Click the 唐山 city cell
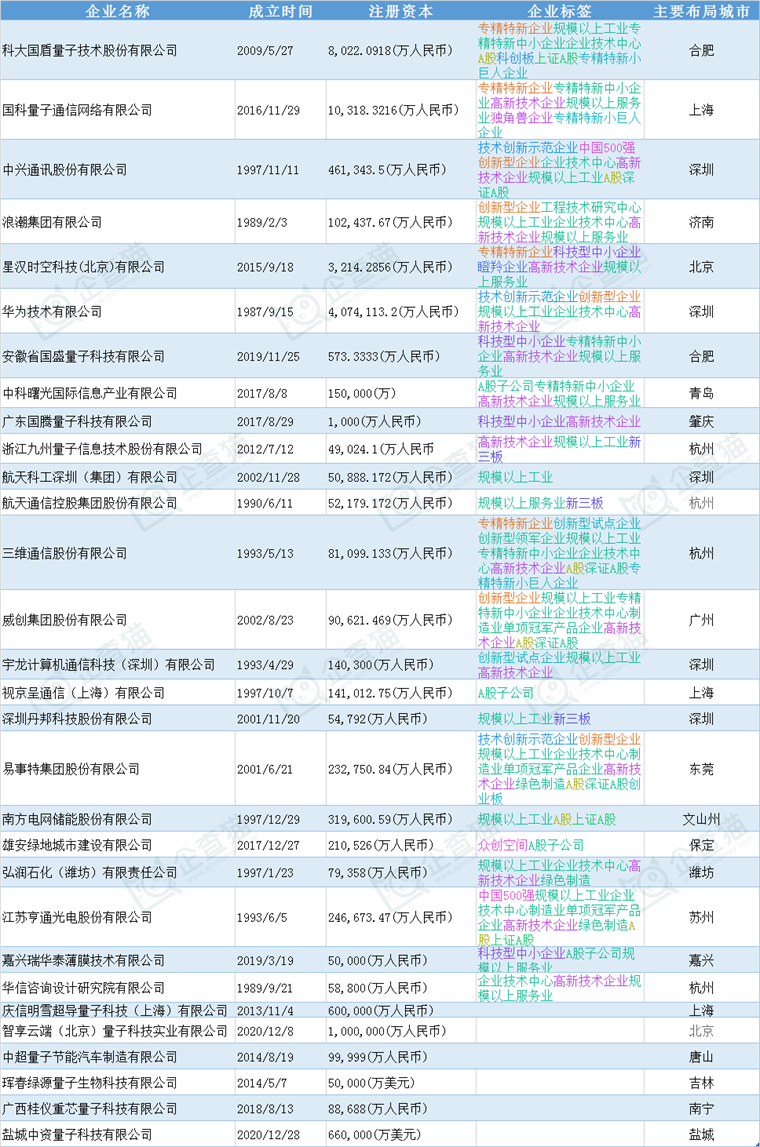The height and width of the screenshot is (1147, 760). point(701,1057)
